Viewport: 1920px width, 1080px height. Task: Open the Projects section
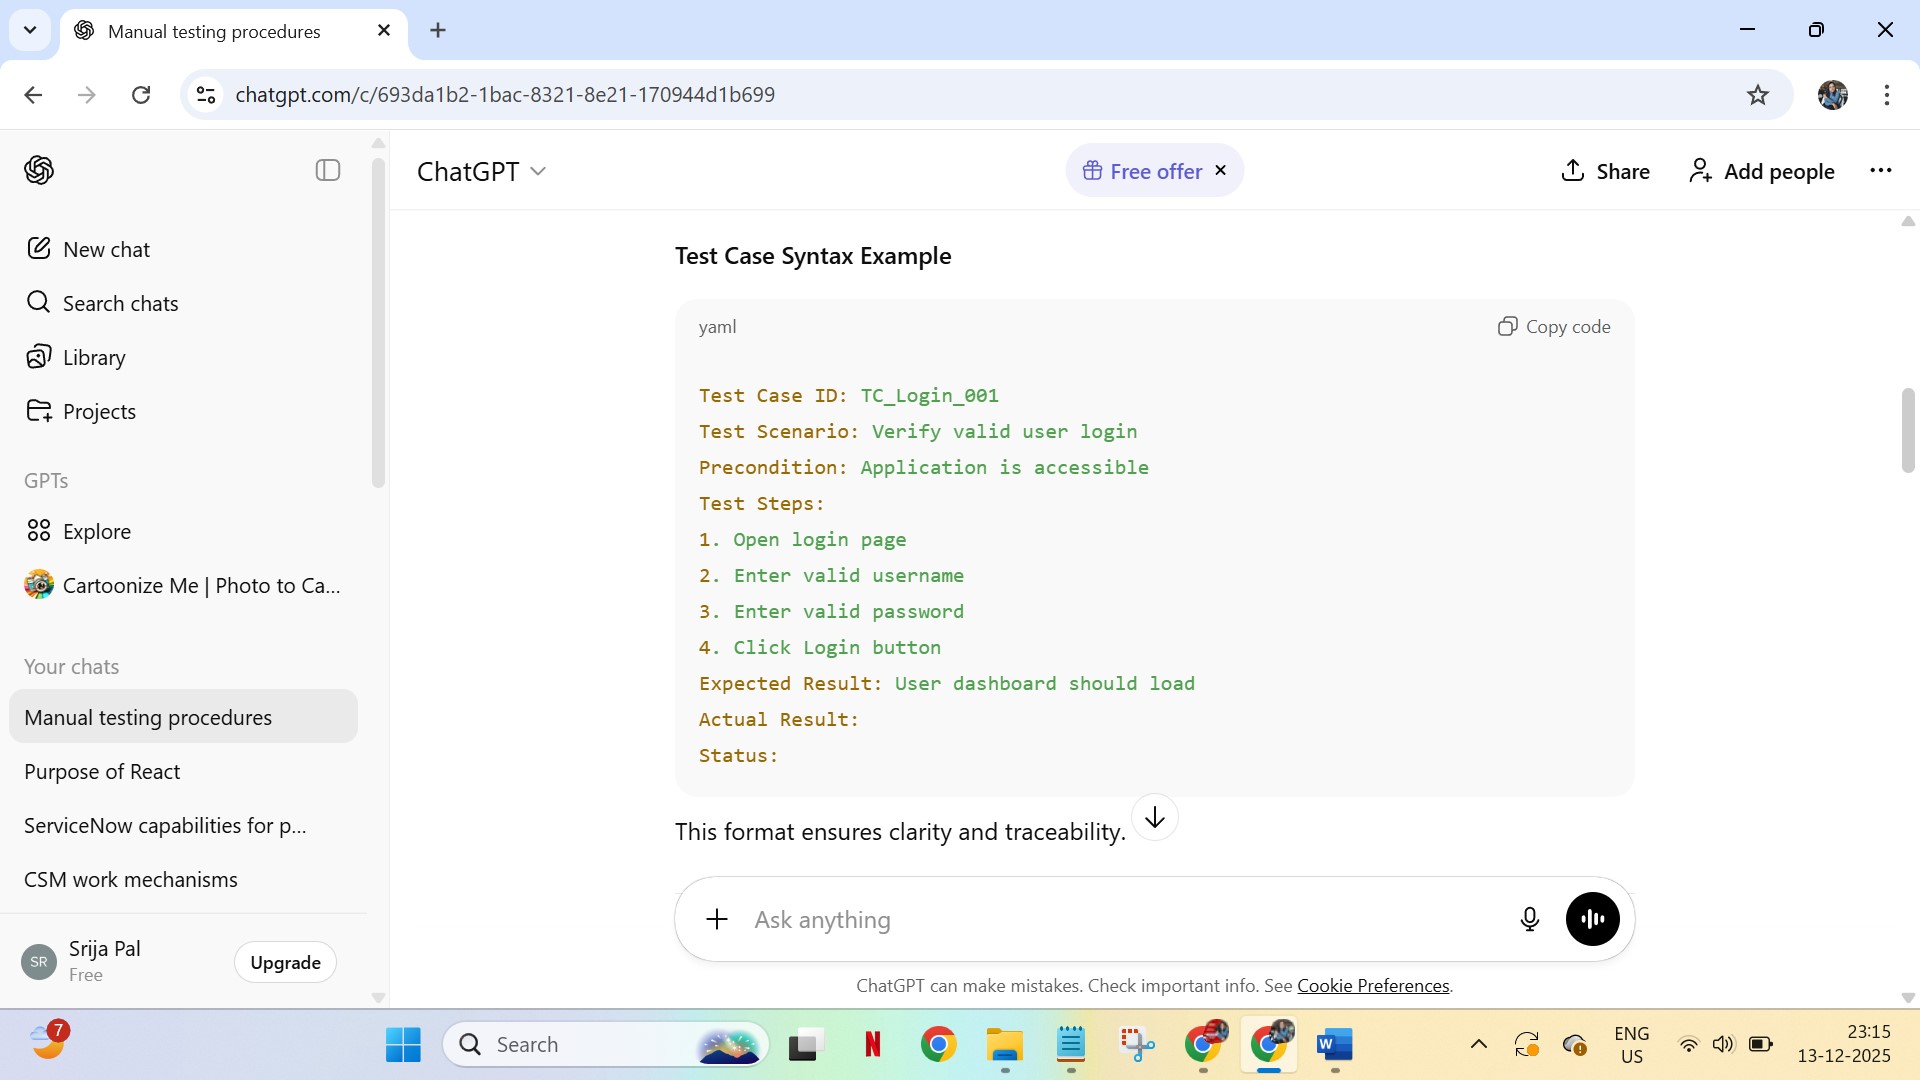[100, 410]
